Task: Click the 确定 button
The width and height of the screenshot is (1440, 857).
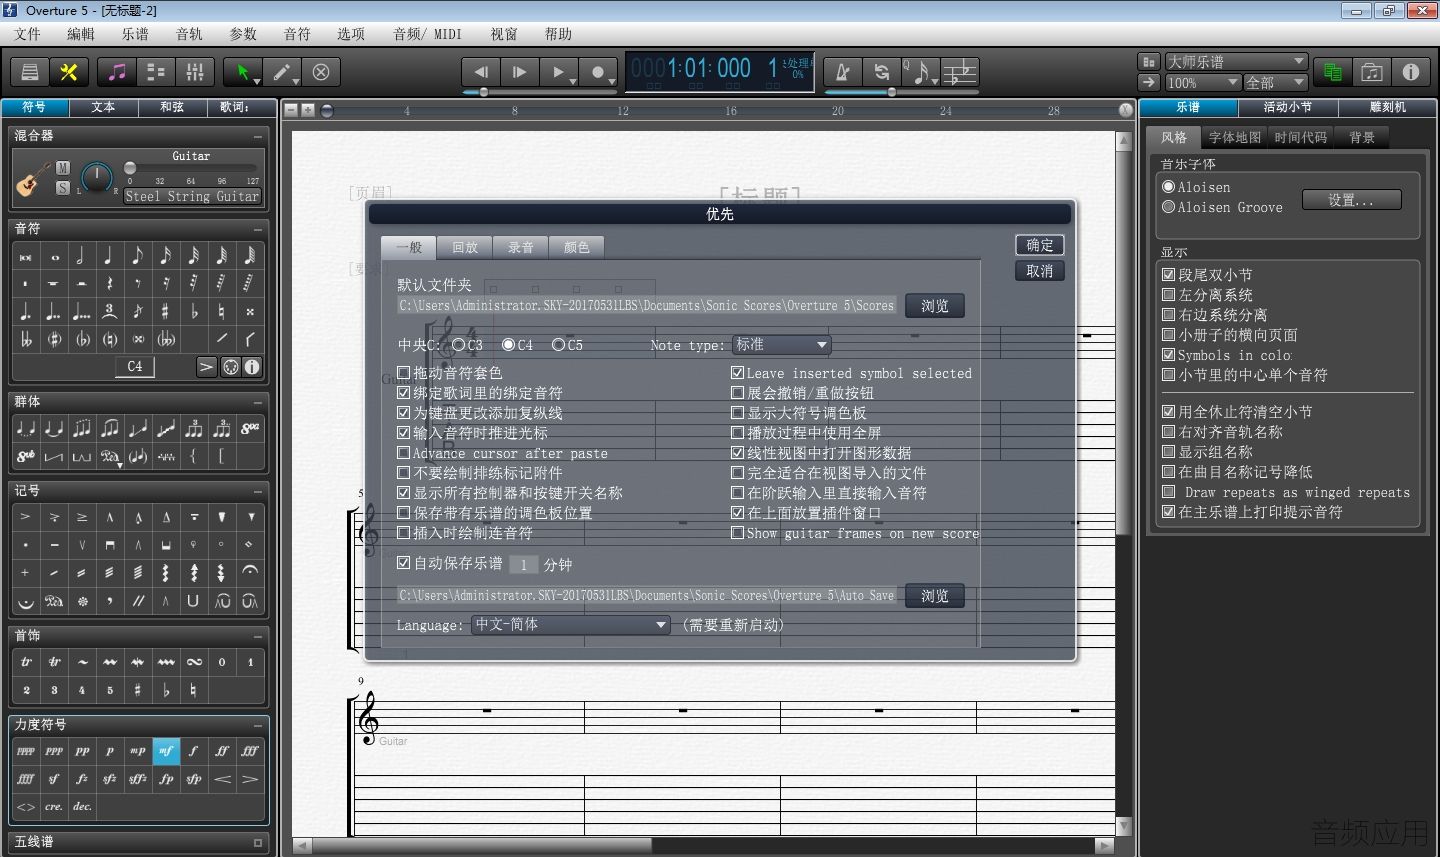Action: pos(1040,245)
